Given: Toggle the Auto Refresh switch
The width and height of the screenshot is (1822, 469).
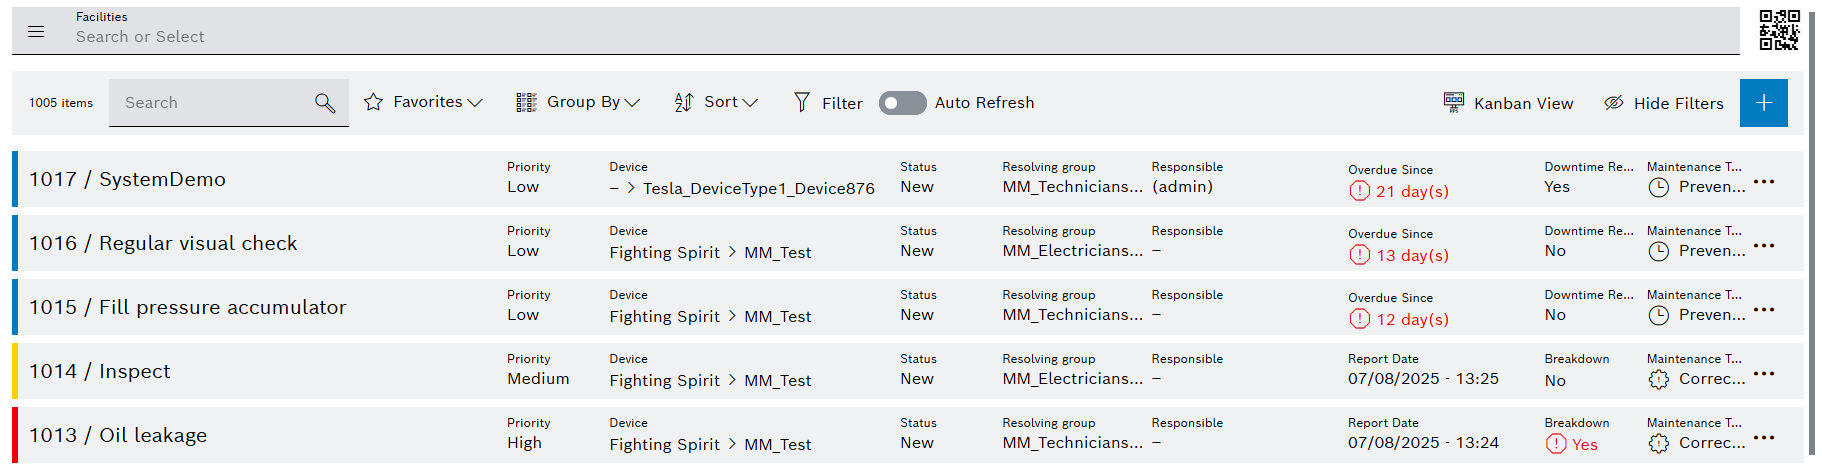Looking at the screenshot, I should (x=902, y=103).
